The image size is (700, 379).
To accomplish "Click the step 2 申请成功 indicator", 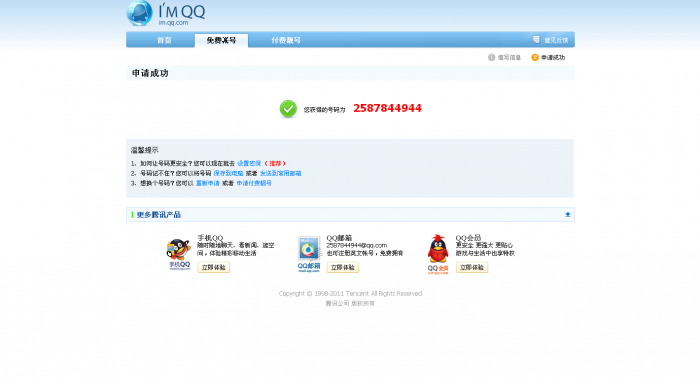I will click(x=548, y=58).
